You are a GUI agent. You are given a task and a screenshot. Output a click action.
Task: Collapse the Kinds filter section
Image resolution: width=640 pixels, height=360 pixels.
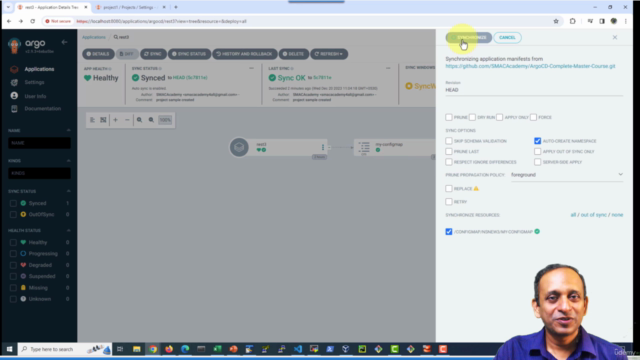(68, 160)
